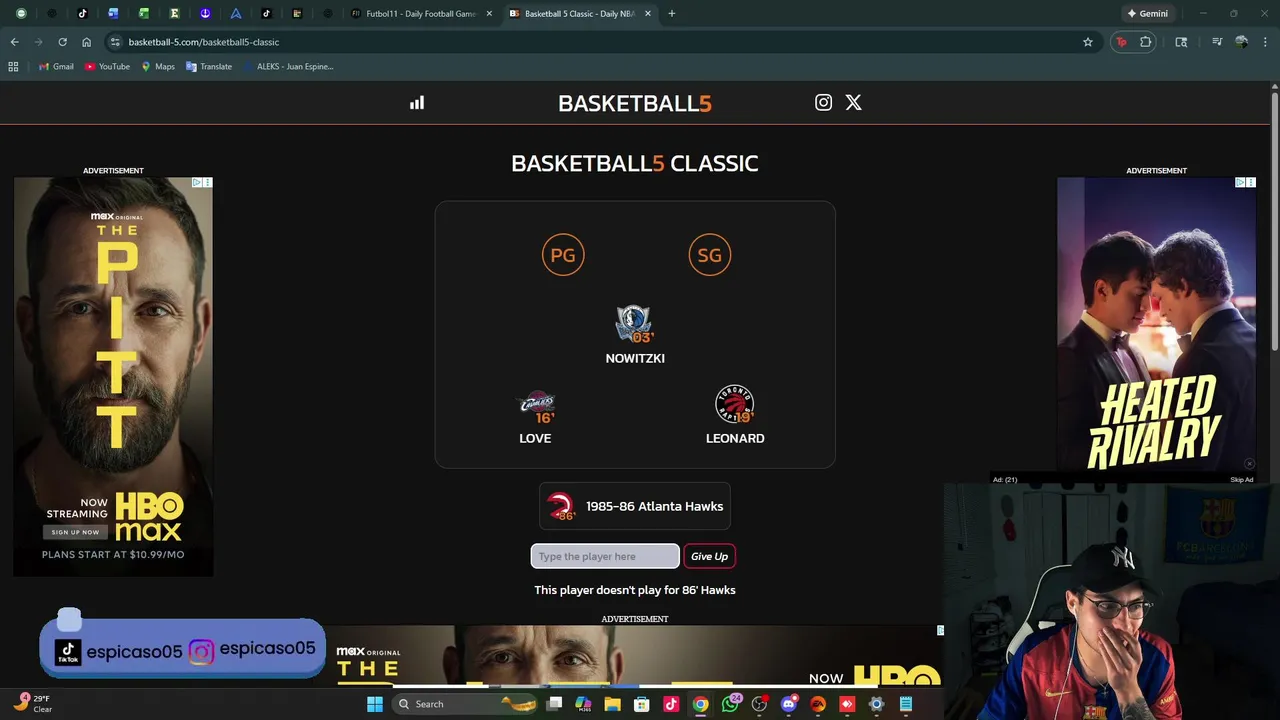Bookmark this page with the star
The width and height of the screenshot is (1280, 720).
click(1087, 42)
